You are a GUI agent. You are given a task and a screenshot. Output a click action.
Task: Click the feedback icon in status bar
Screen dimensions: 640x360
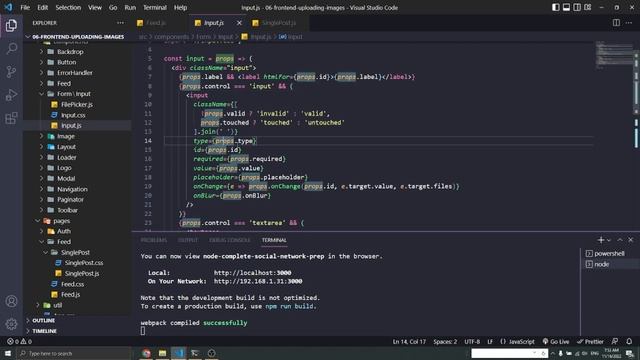pyautogui.click(x=615, y=342)
